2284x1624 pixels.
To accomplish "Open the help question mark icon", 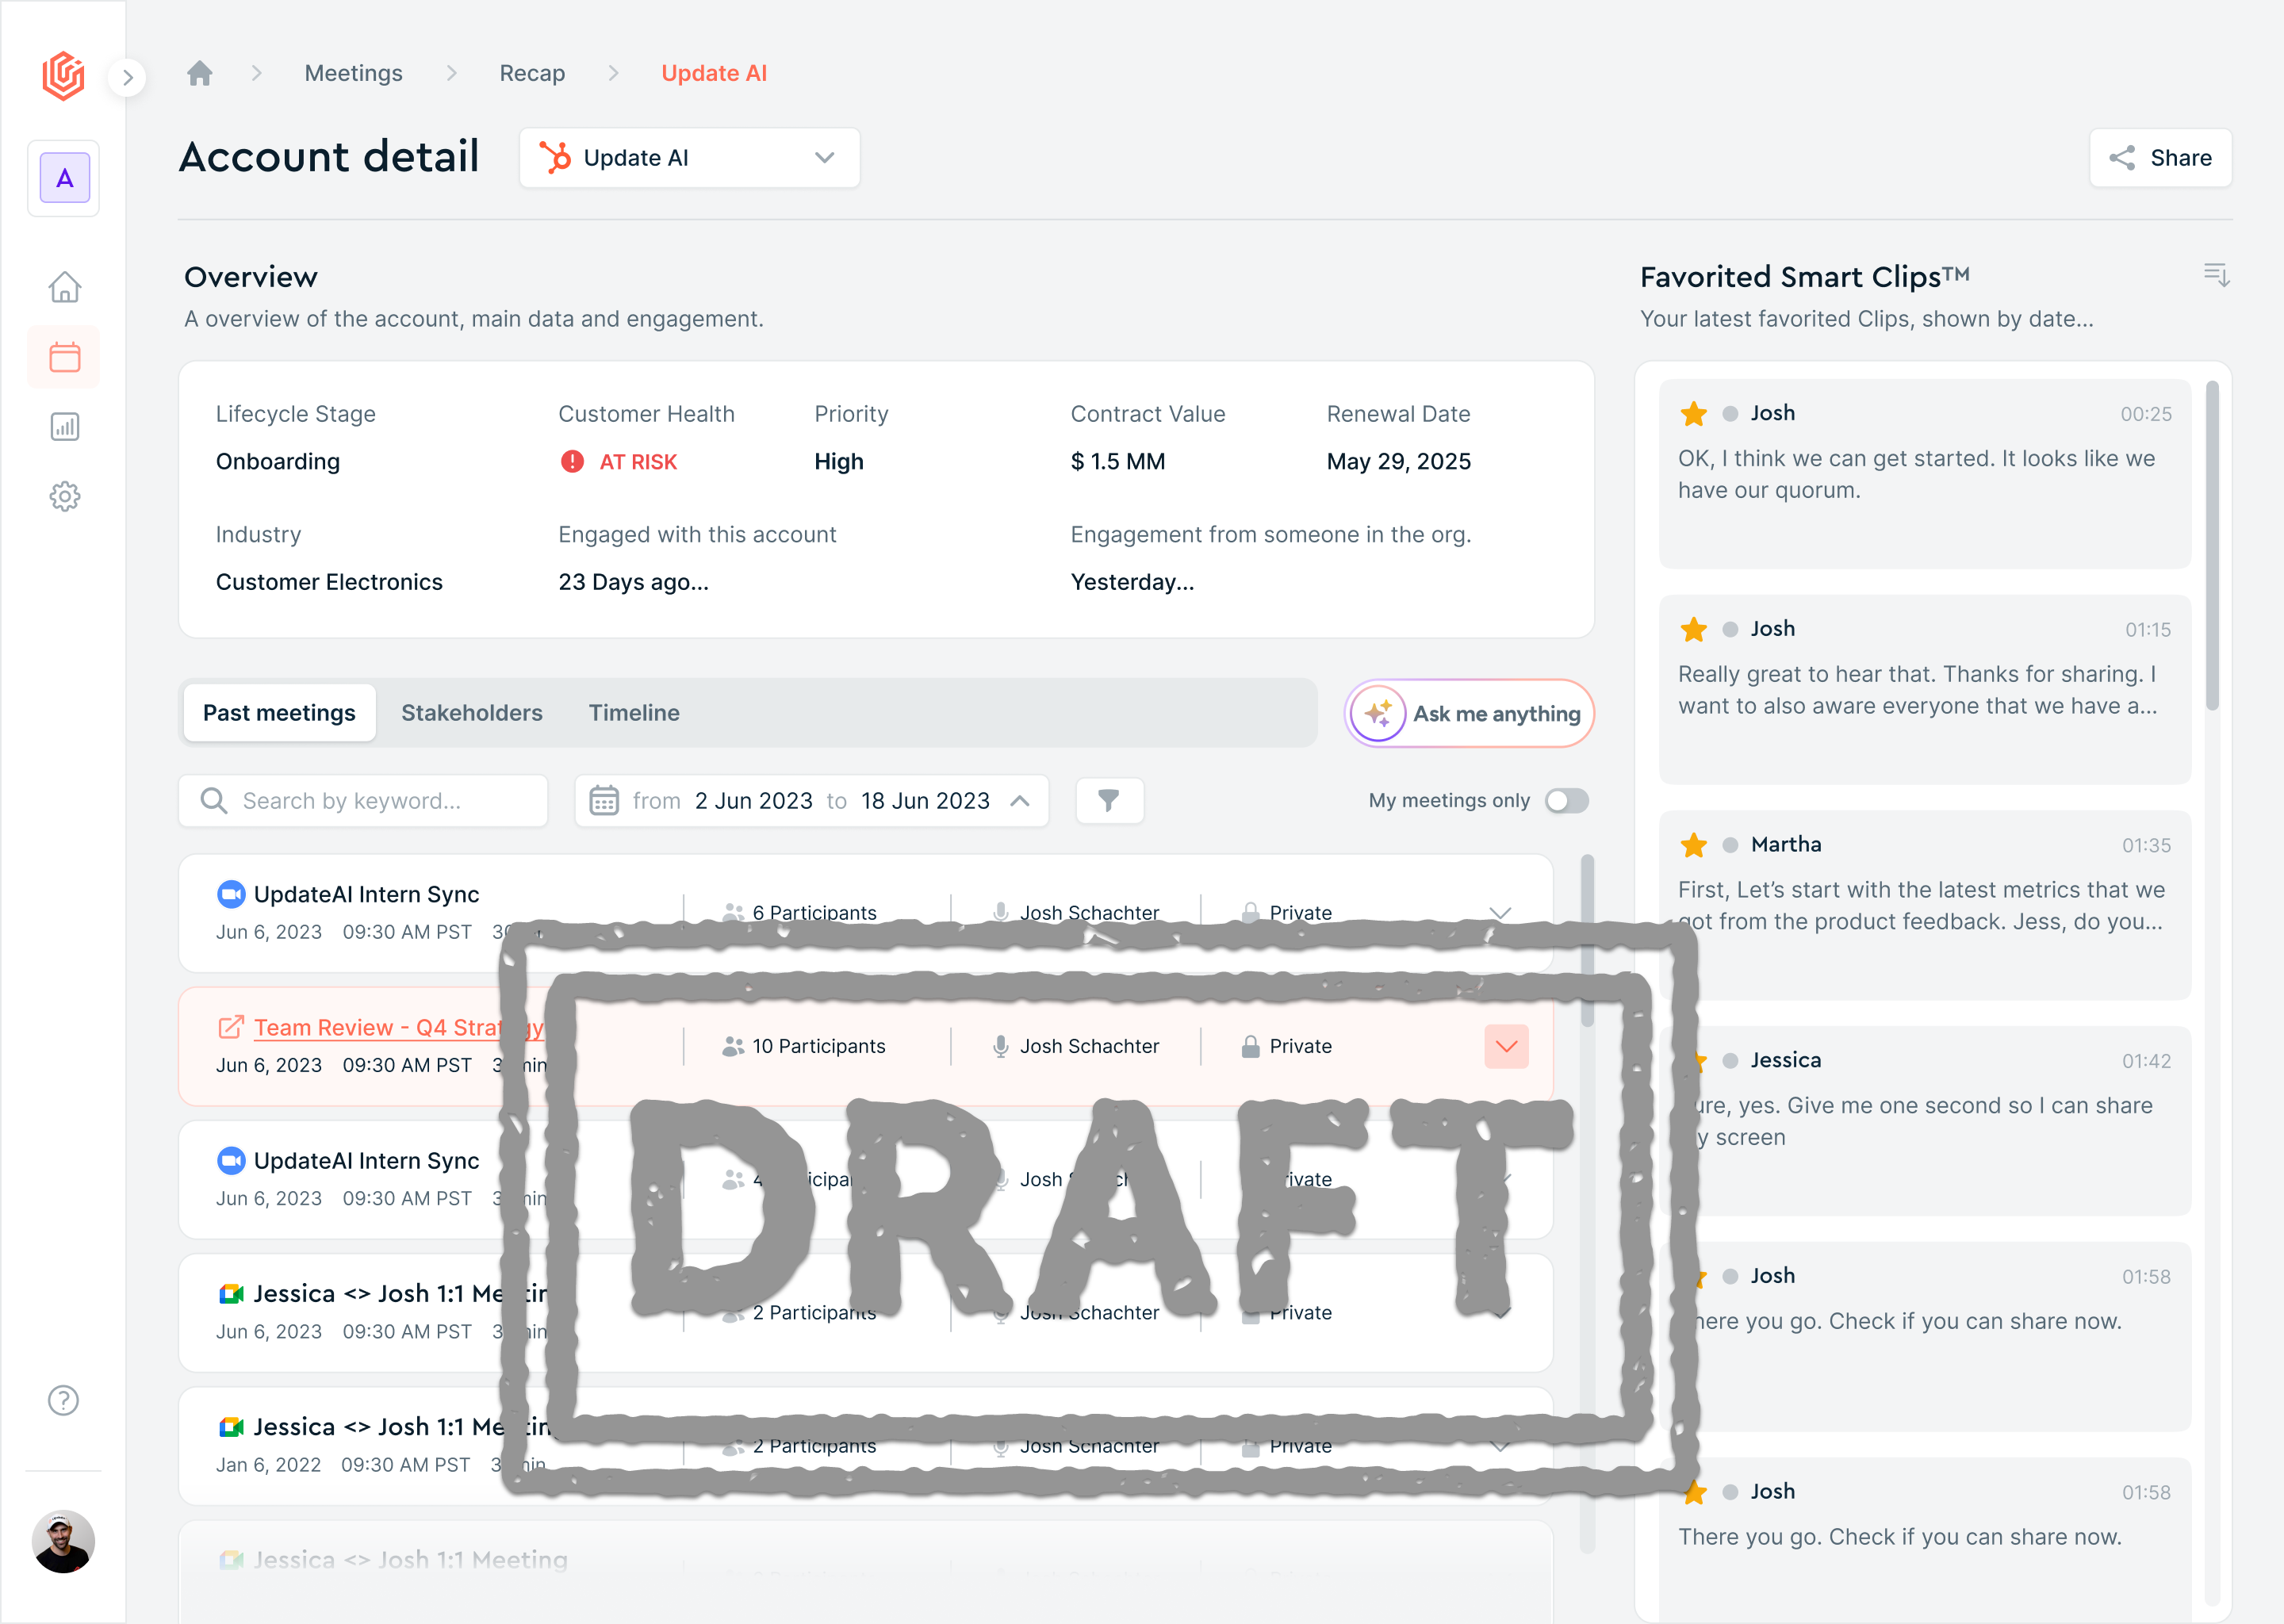I will pos(64,1400).
